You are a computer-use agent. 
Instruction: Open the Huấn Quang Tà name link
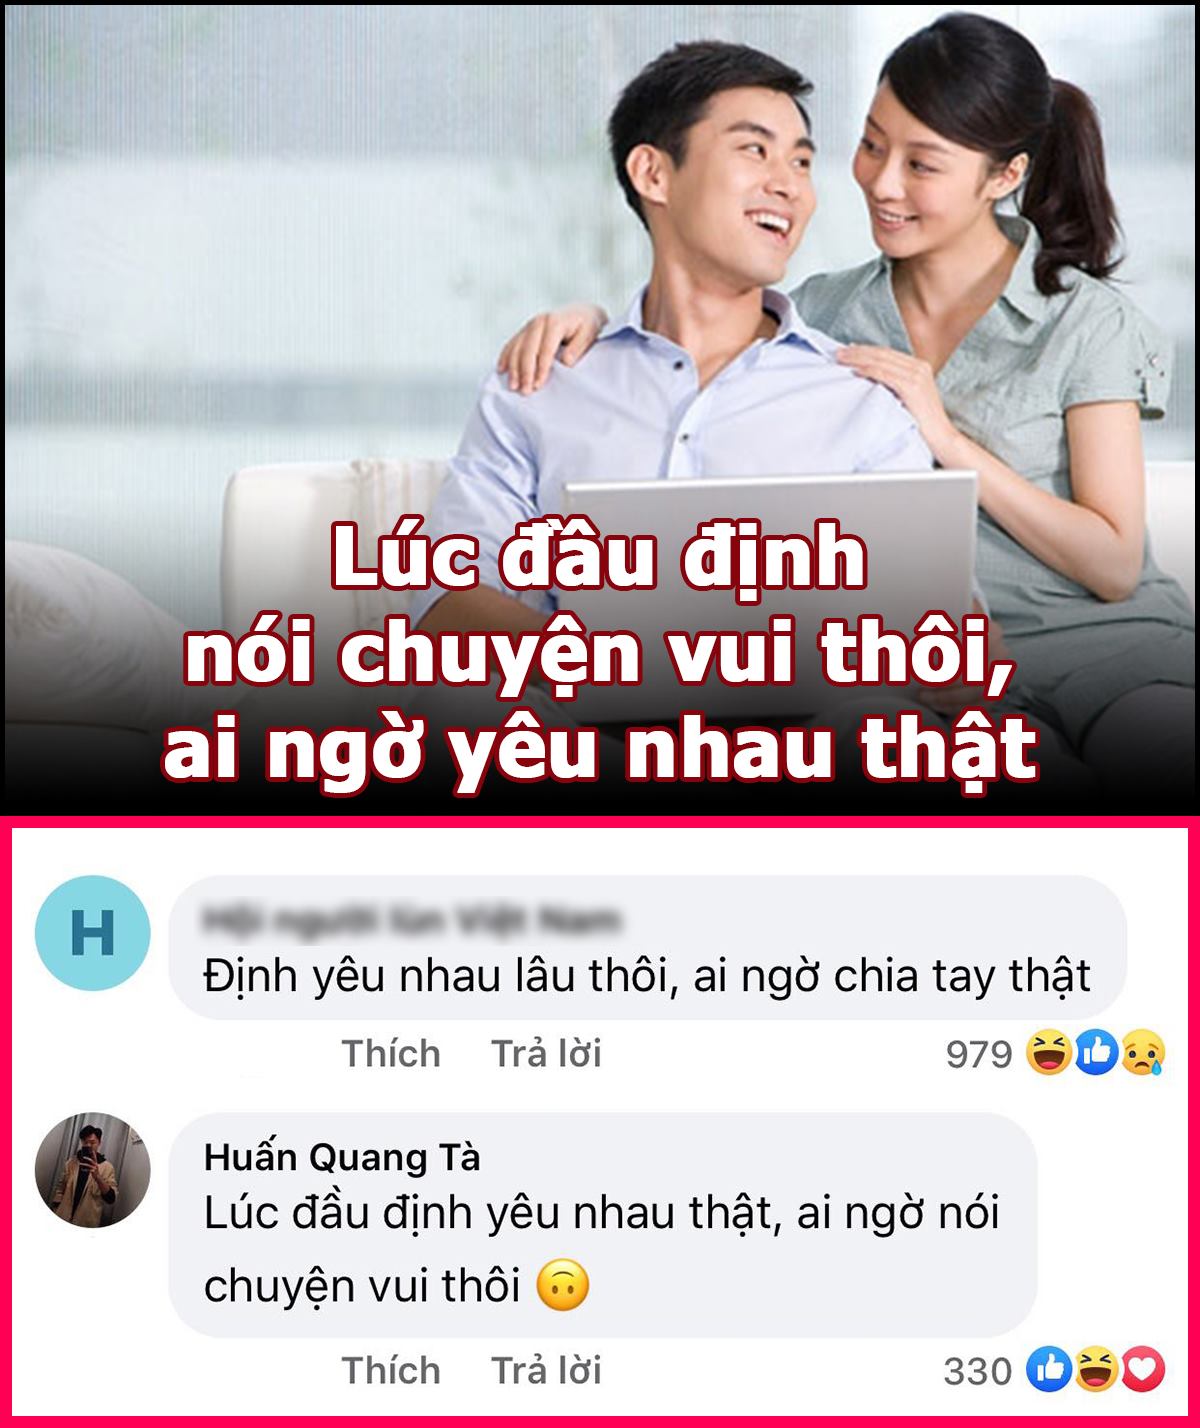tap(342, 1157)
